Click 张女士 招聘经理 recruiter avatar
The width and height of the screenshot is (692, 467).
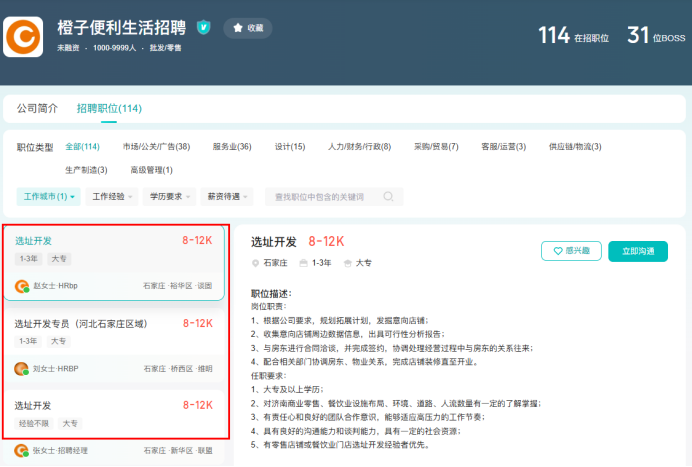click(21, 451)
